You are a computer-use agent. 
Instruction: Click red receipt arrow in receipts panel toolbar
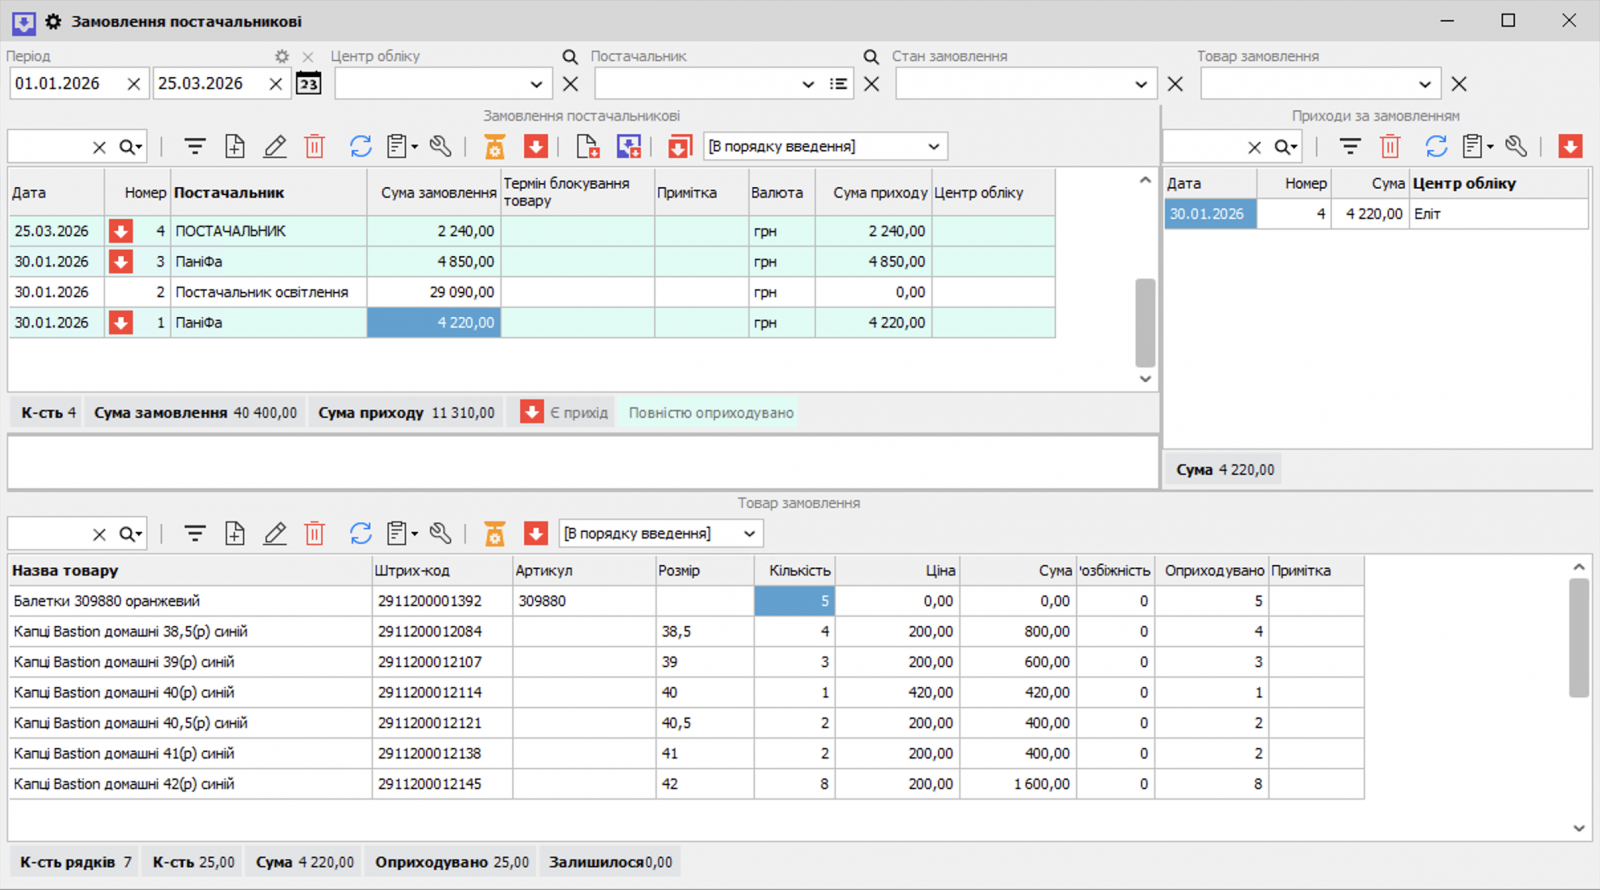[x=1570, y=147]
